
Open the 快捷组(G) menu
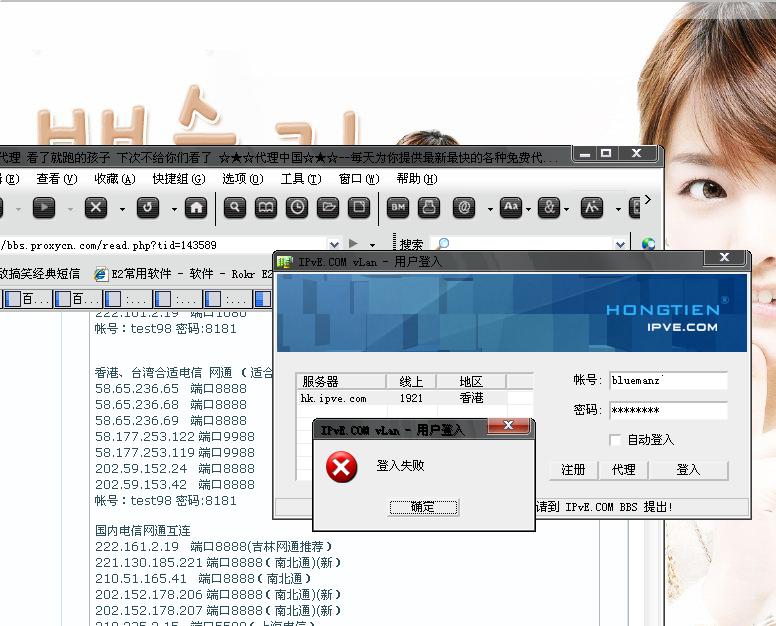coord(179,179)
